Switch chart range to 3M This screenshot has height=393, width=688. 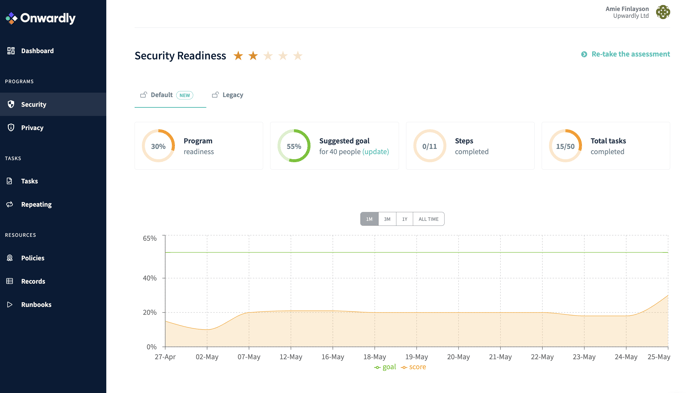pos(387,219)
